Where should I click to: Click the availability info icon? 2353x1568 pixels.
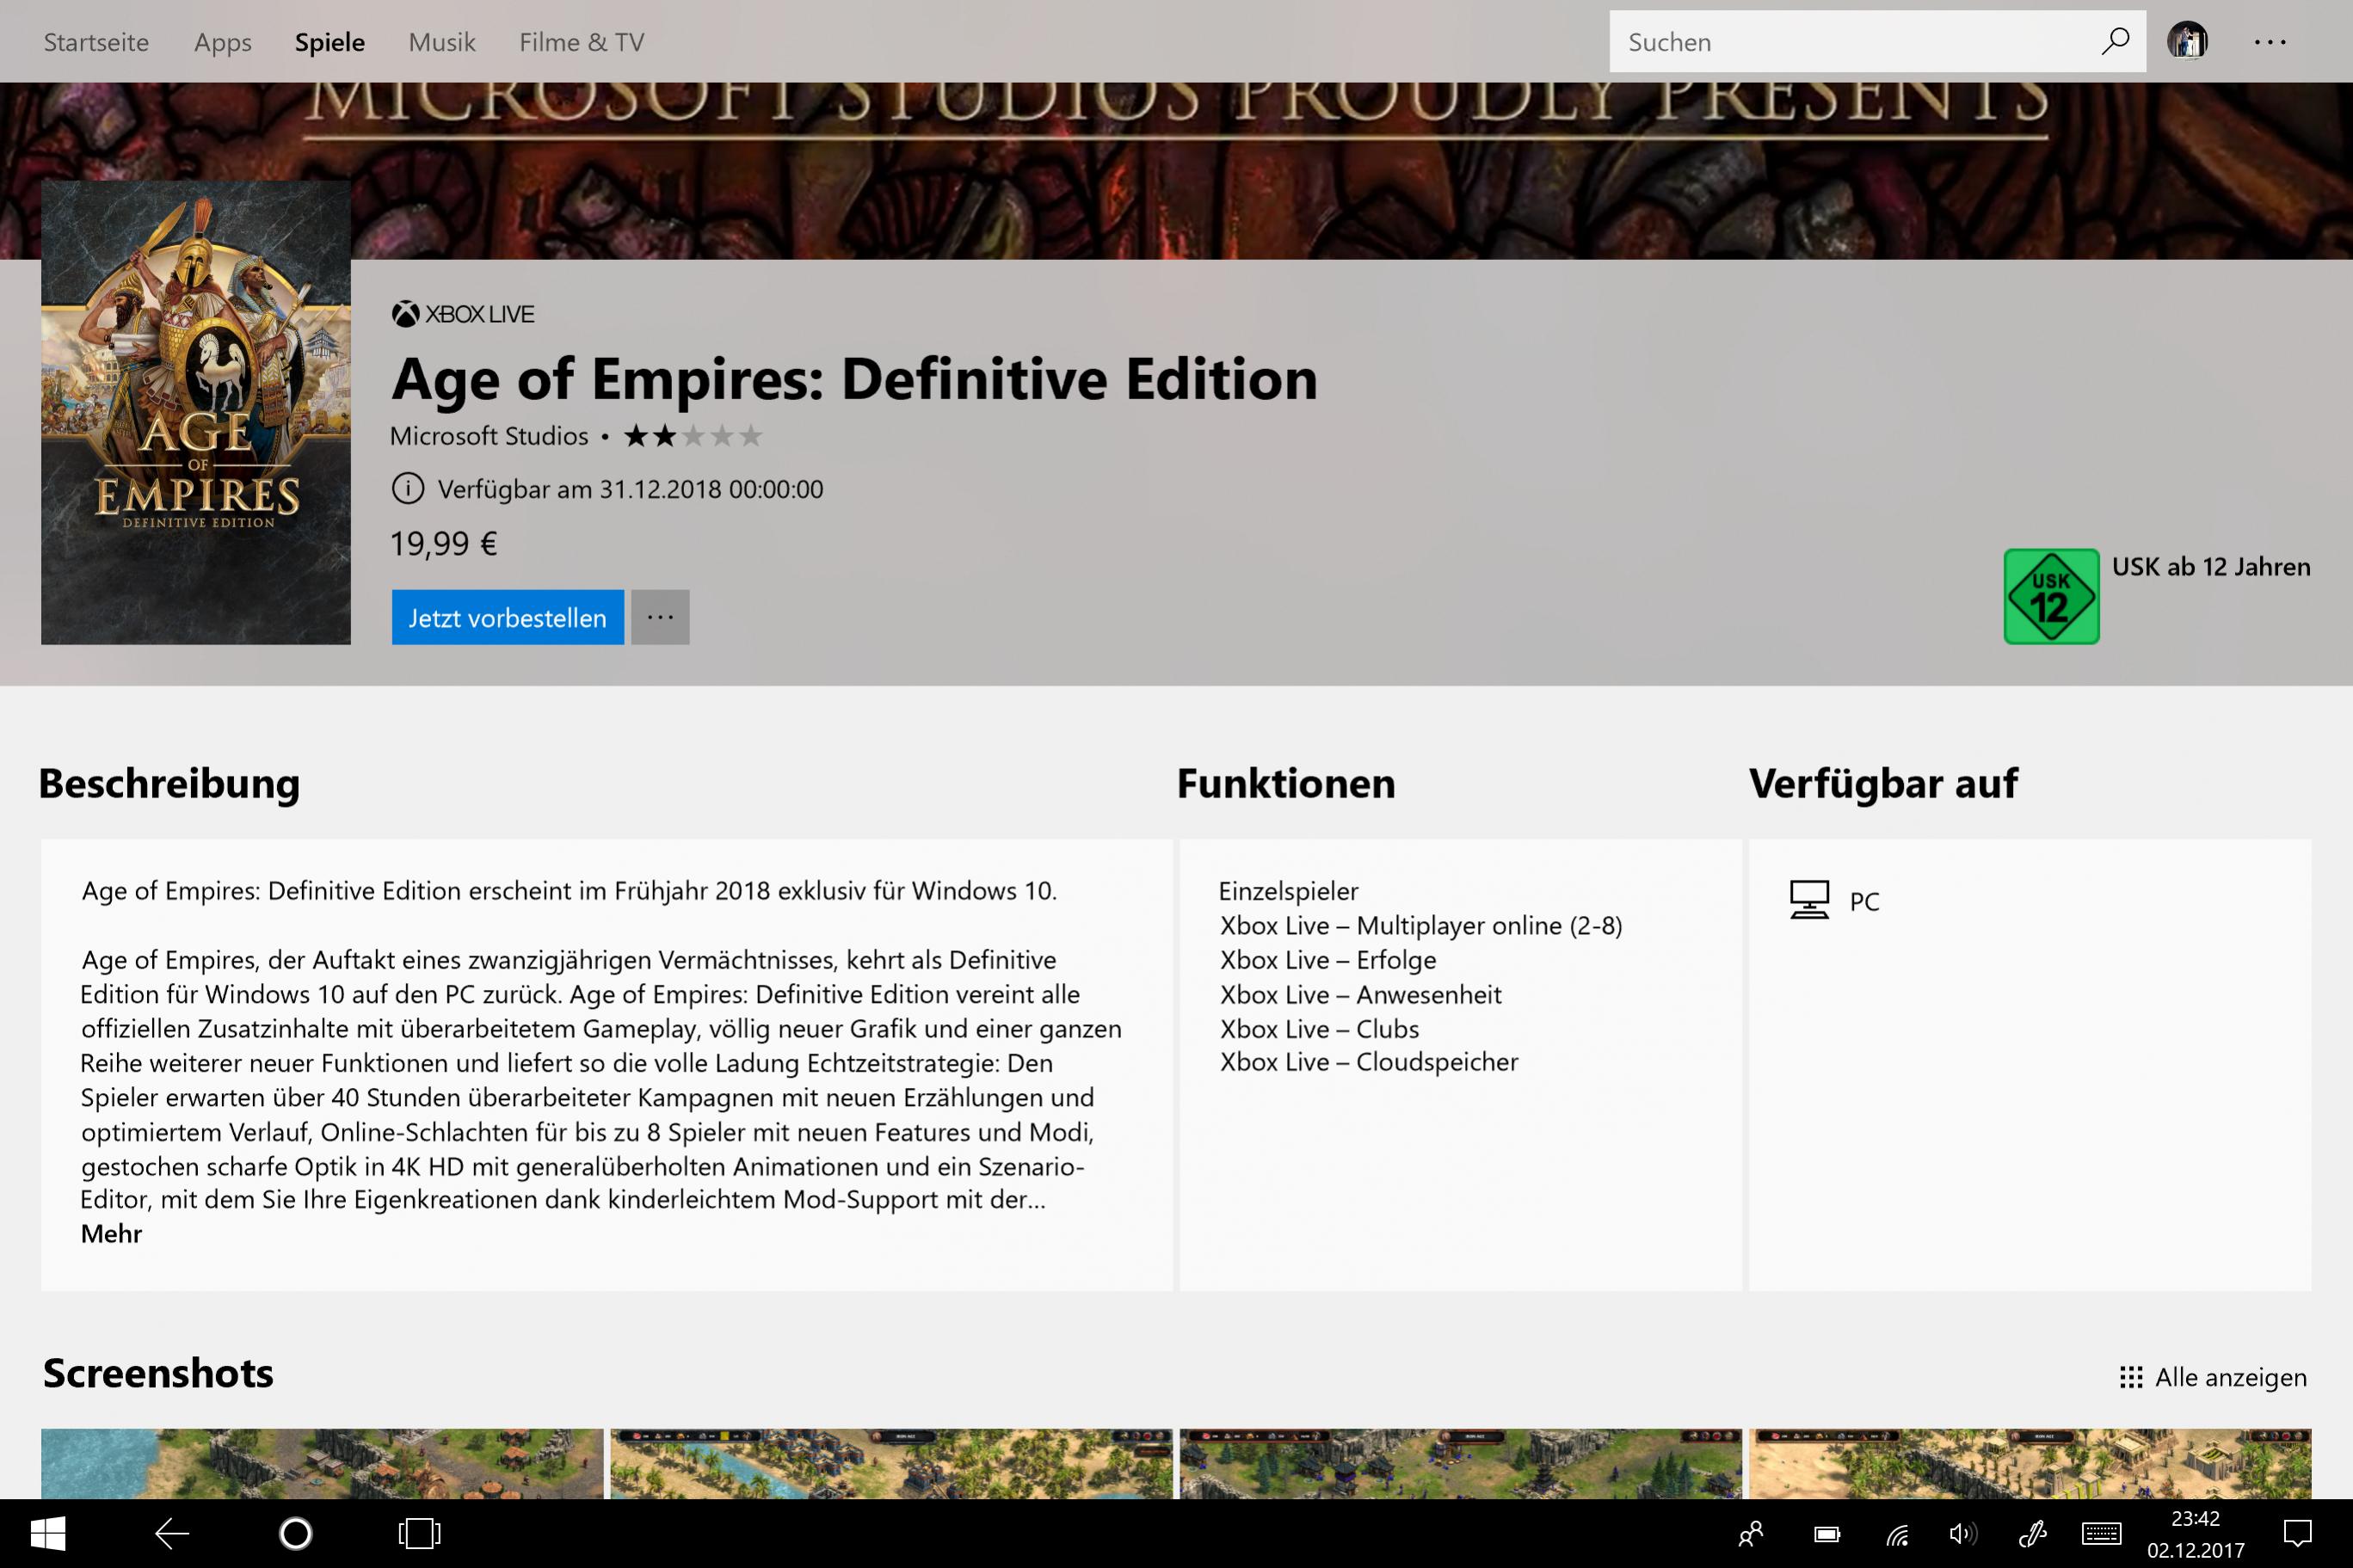click(x=407, y=489)
